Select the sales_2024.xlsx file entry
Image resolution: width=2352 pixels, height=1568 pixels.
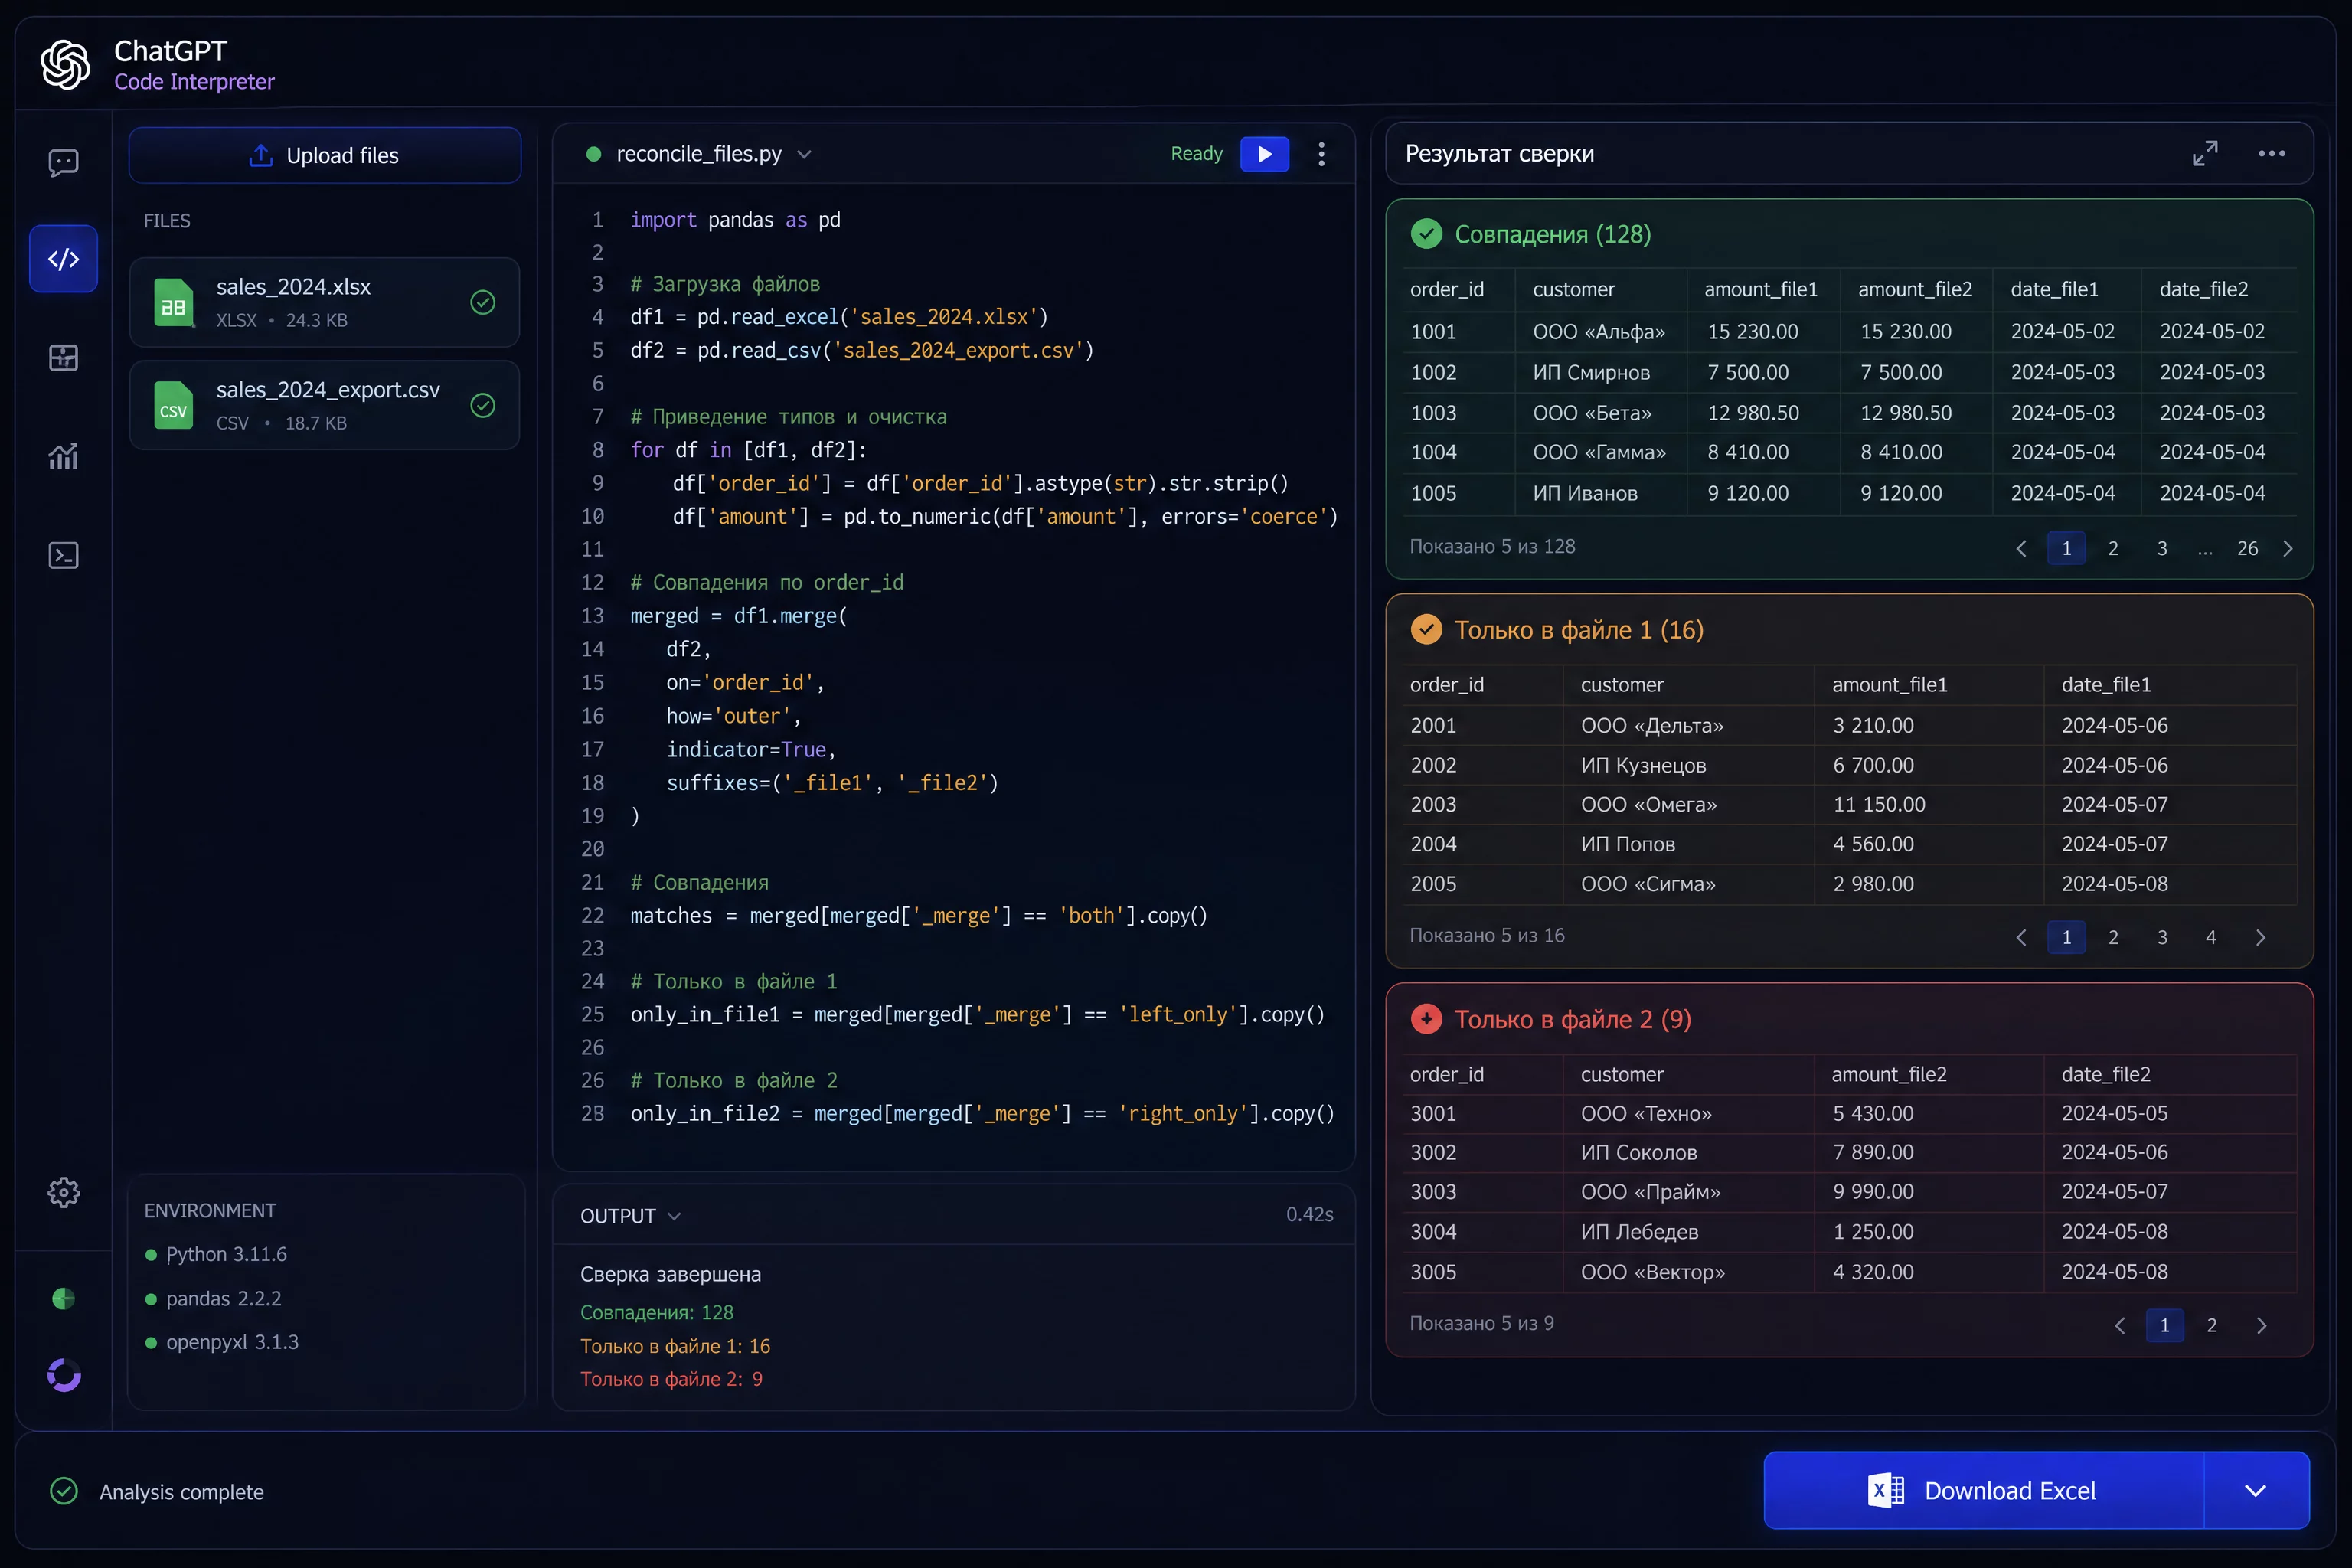click(x=325, y=302)
